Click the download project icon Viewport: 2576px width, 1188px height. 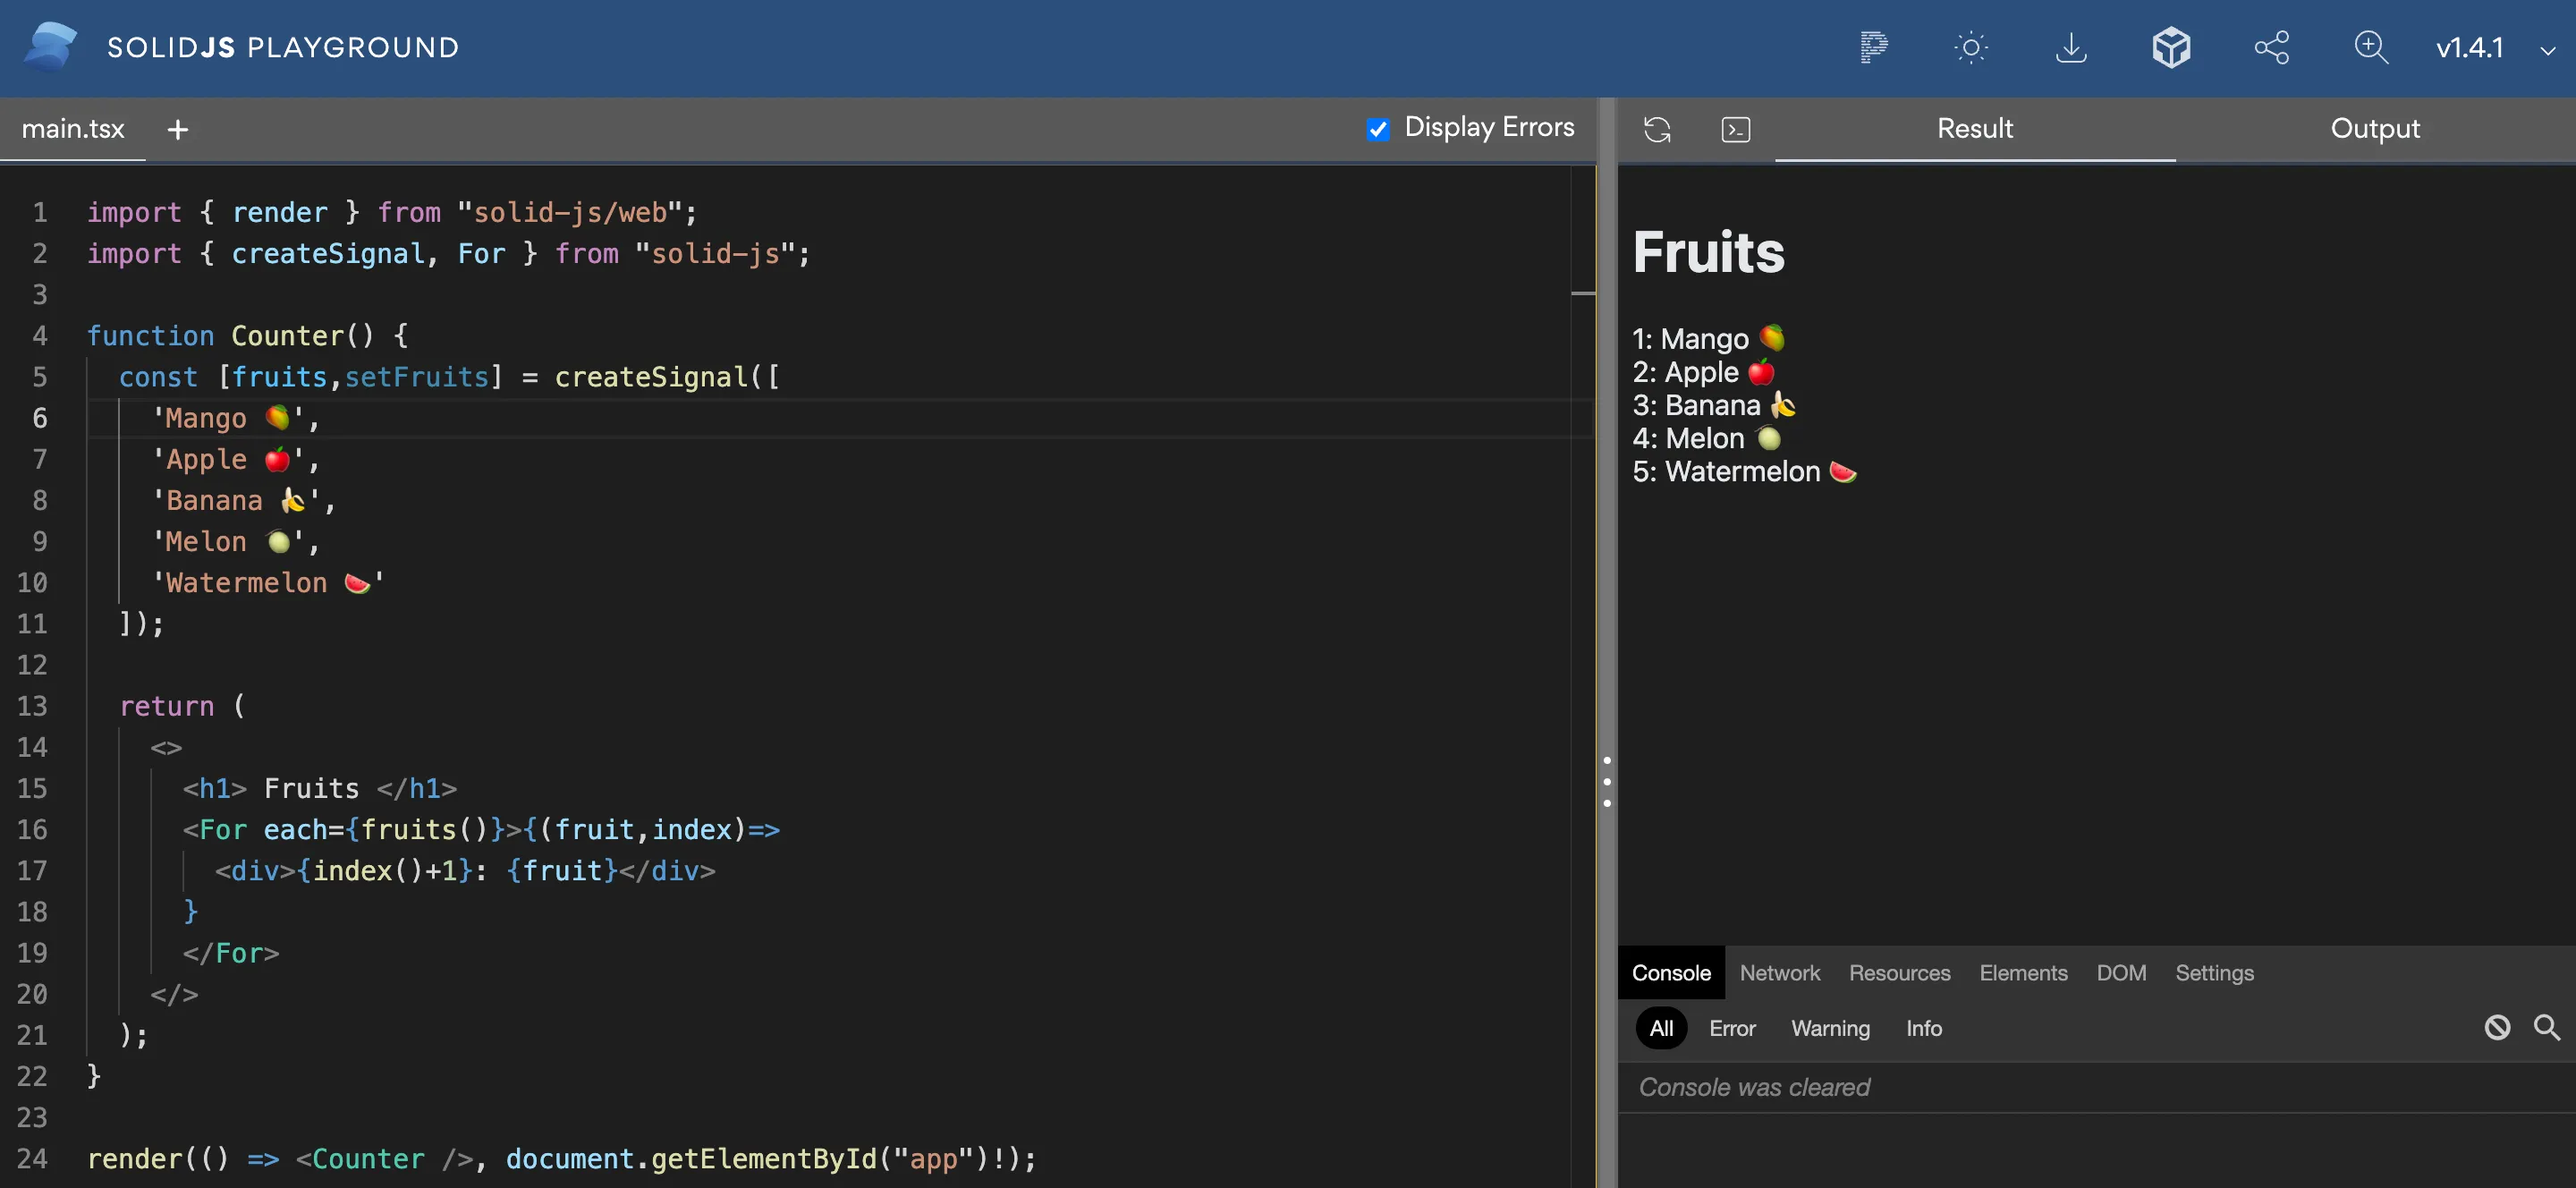click(x=2071, y=47)
